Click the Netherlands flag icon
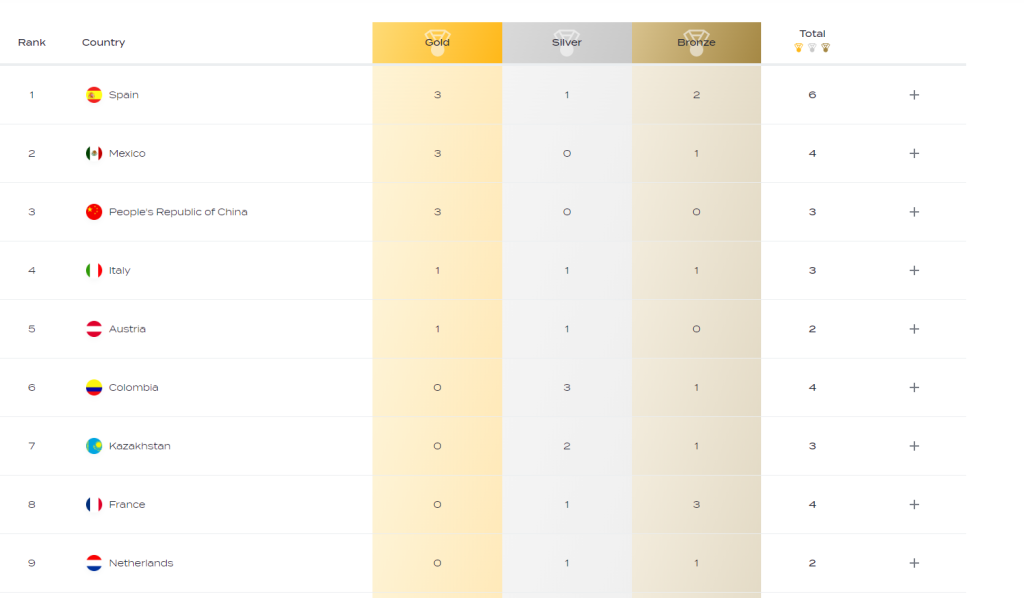The width and height of the screenshot is (1024, 598). pyautogui.click(x=94, y=563)
